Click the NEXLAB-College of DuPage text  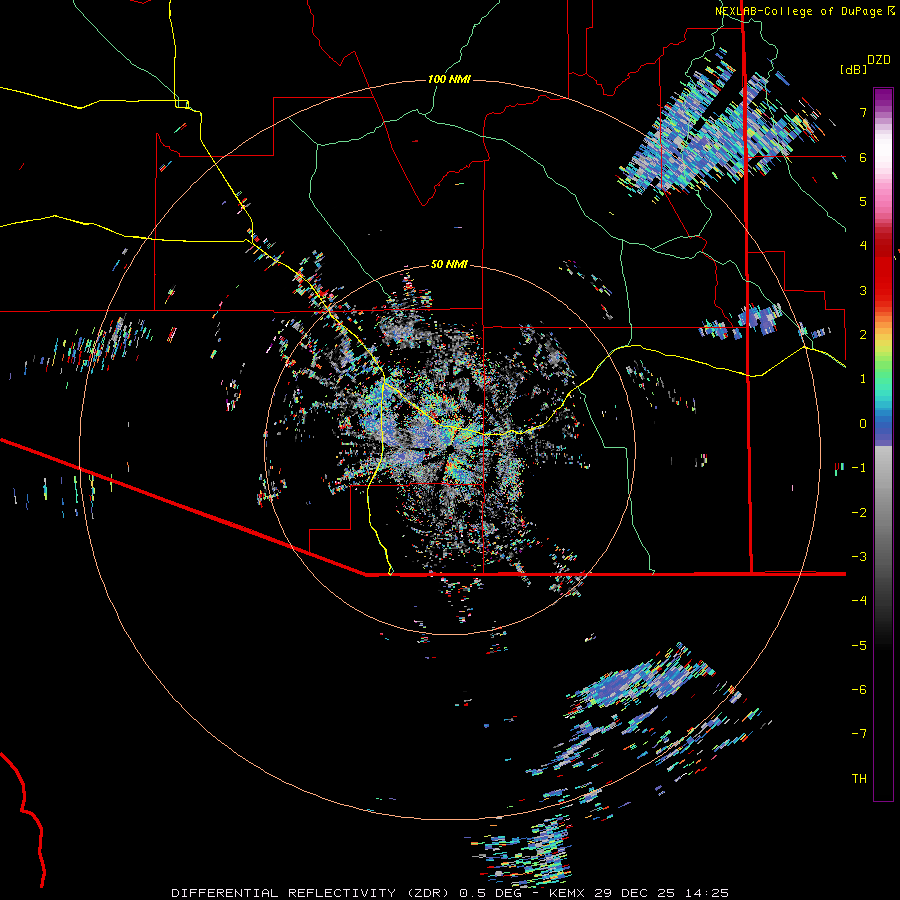[798, 11]
